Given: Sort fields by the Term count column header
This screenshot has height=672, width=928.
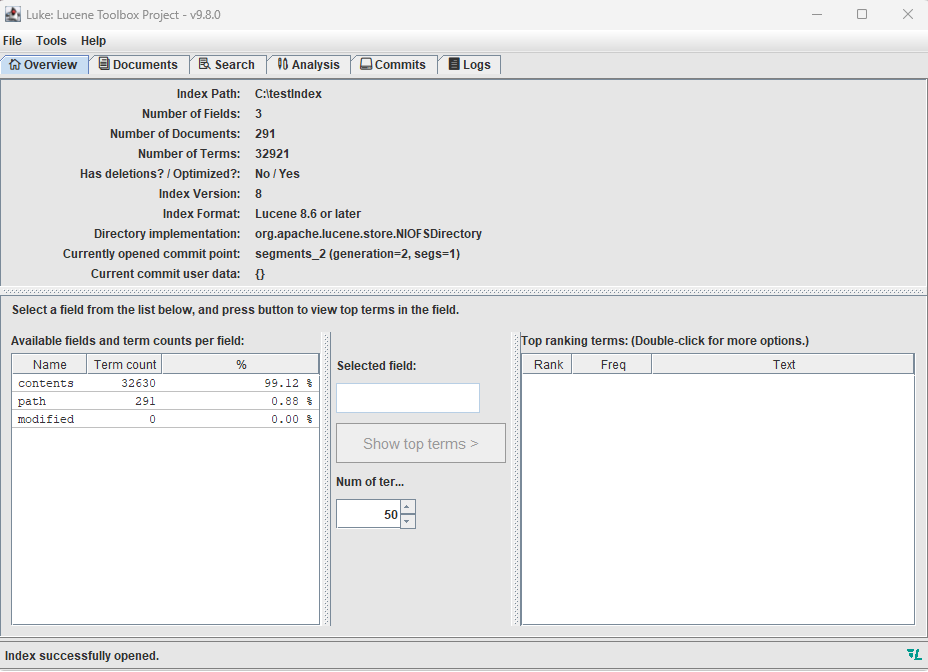Looking at the screenshot, I should point(123,364).
